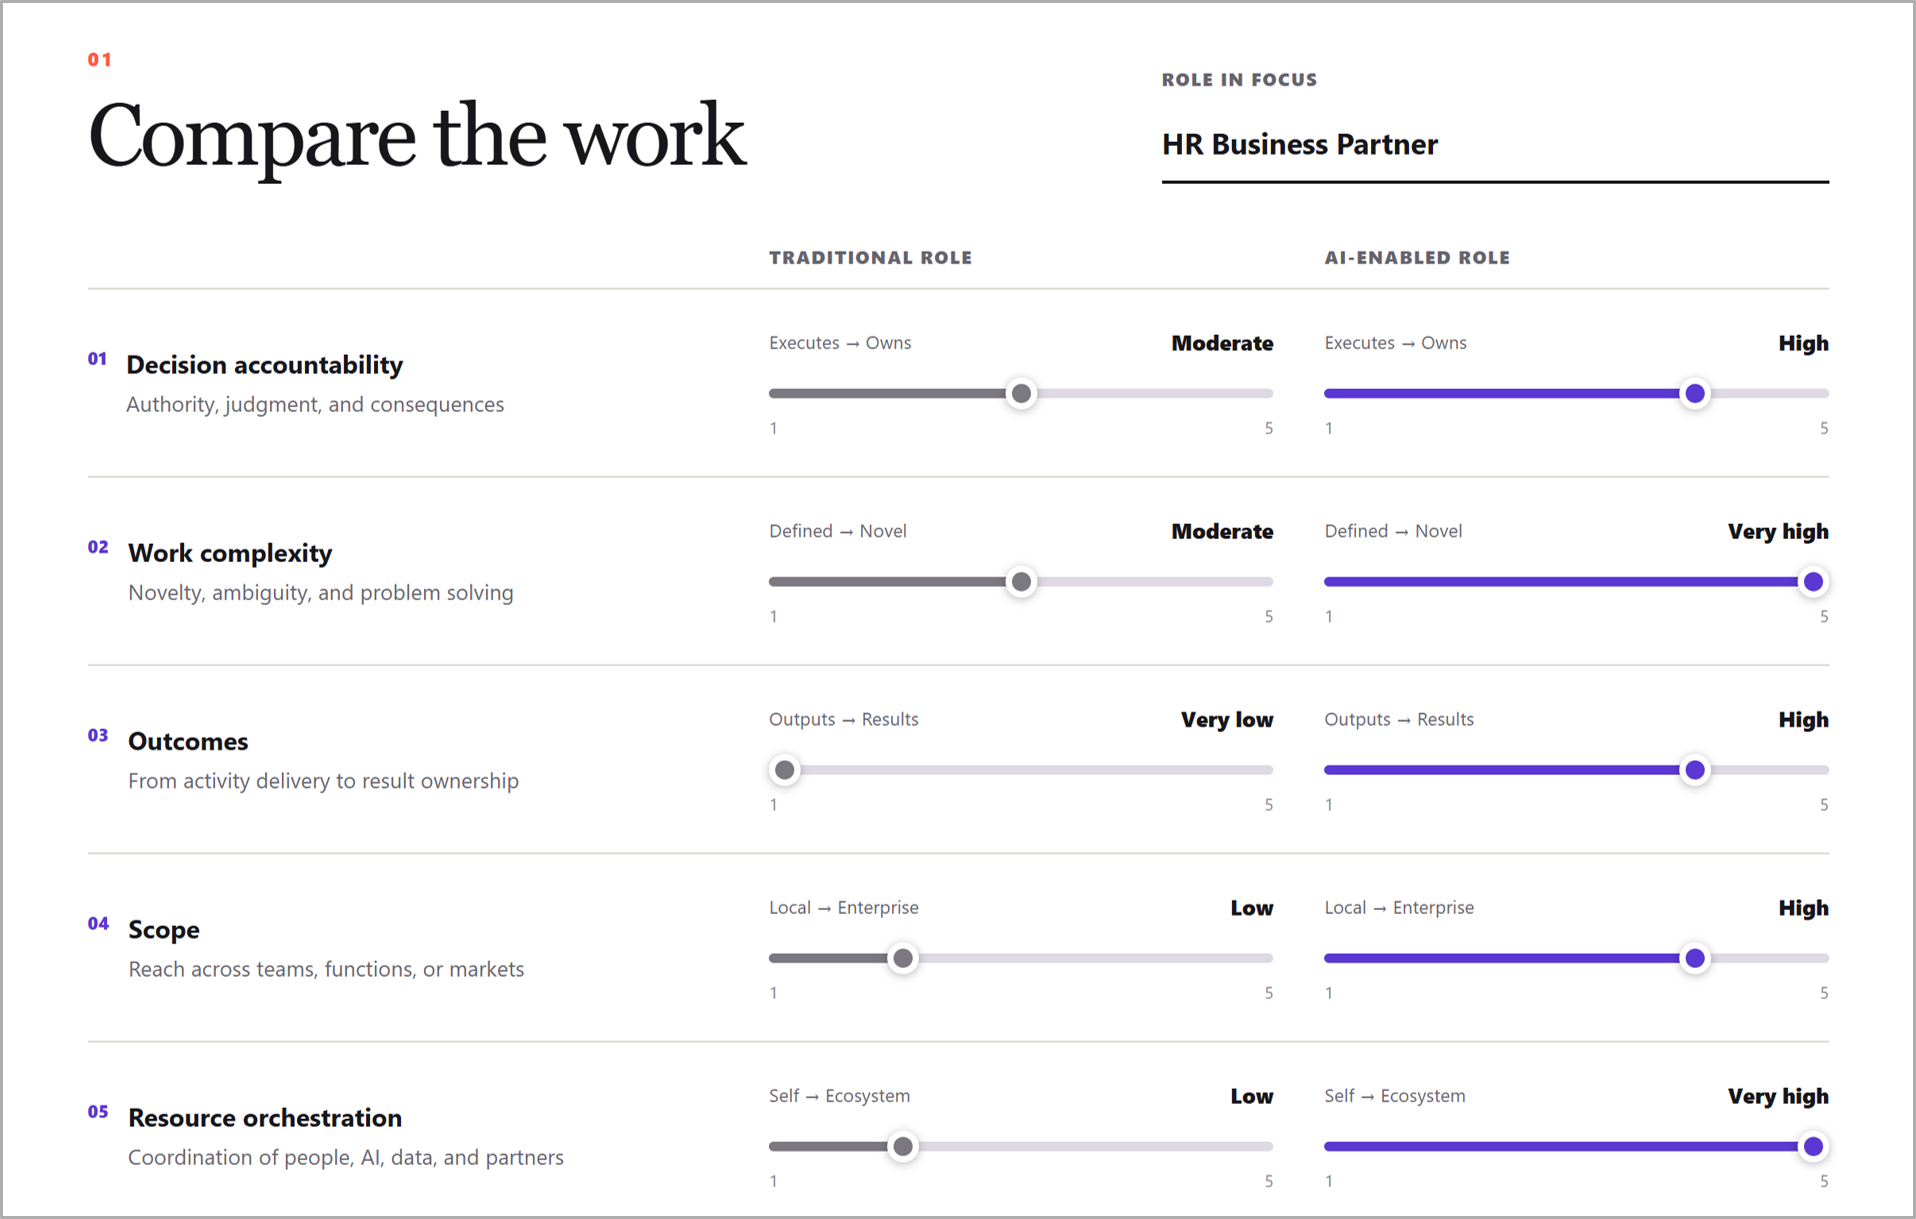The image size is (1916, 1219).
Task: Select the Resource orchestration heading
Action: point(265,1118)
